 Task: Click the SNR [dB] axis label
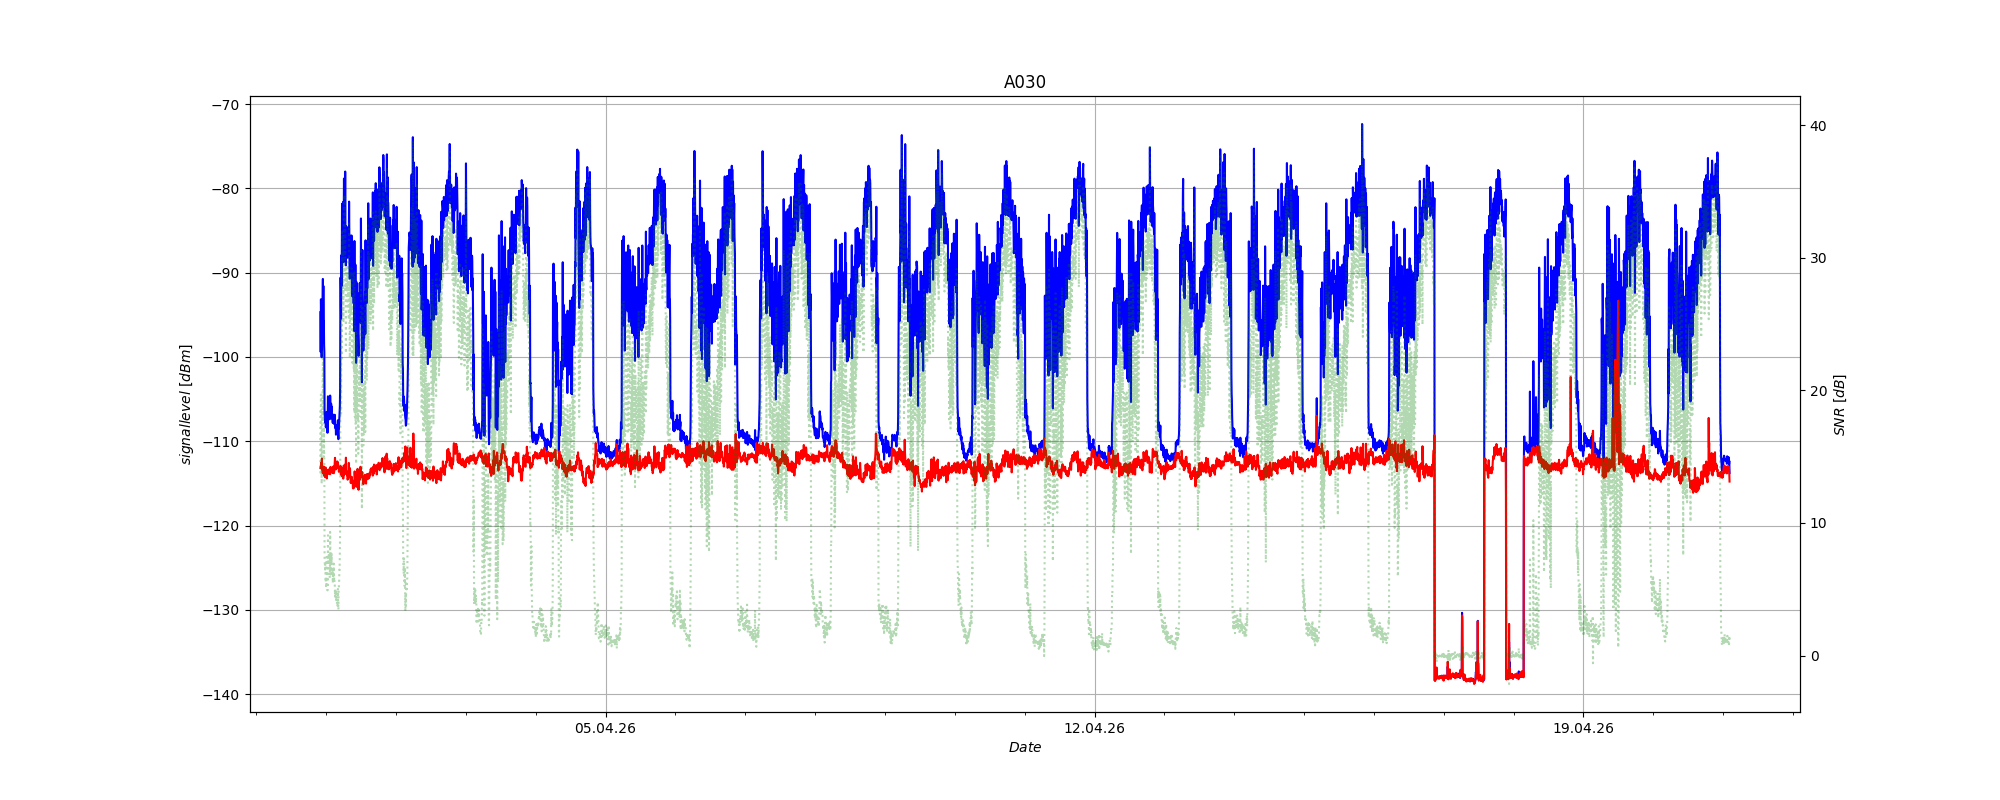pos(1839,404)
